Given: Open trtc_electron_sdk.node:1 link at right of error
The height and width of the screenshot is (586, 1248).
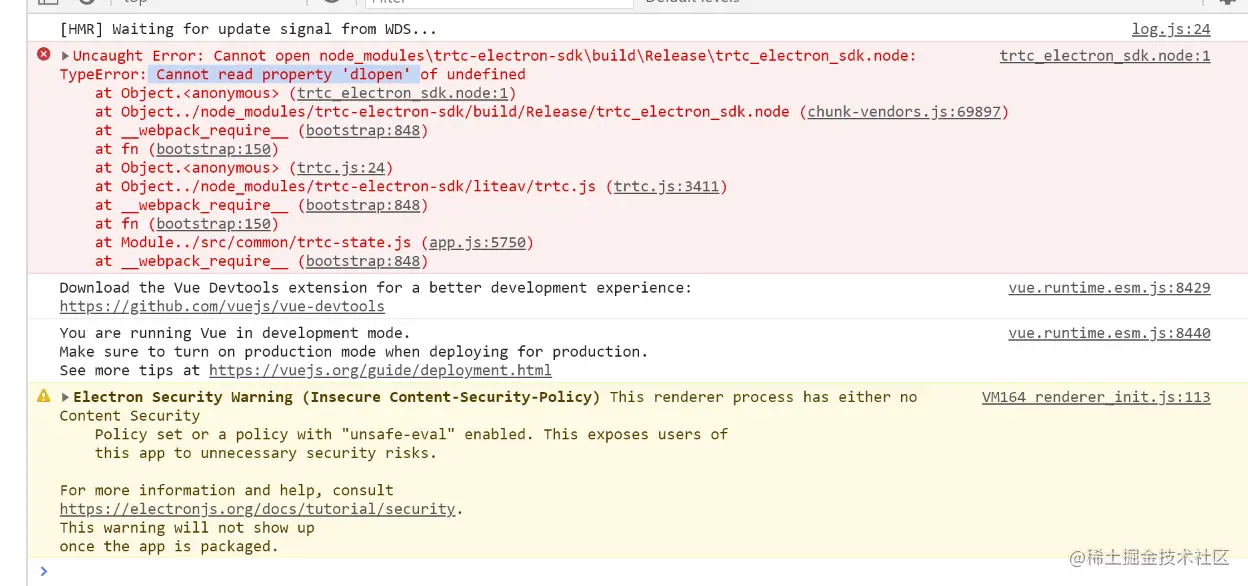Looking at the screenshot, I should 1105,56.
